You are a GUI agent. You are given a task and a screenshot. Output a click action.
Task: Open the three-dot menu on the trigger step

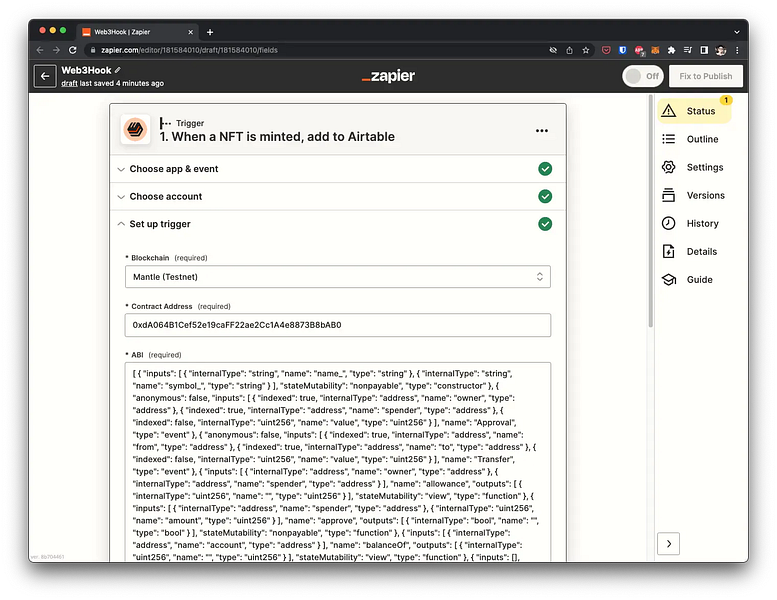[542, 131]
